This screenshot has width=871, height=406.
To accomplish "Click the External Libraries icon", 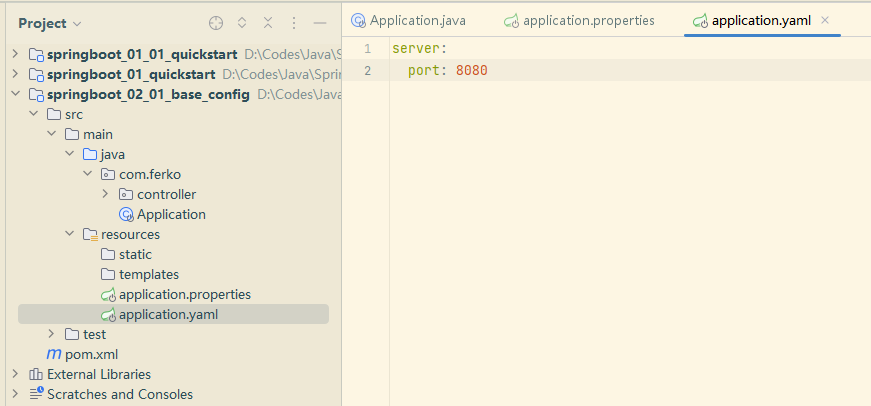I will click(36, 374).
